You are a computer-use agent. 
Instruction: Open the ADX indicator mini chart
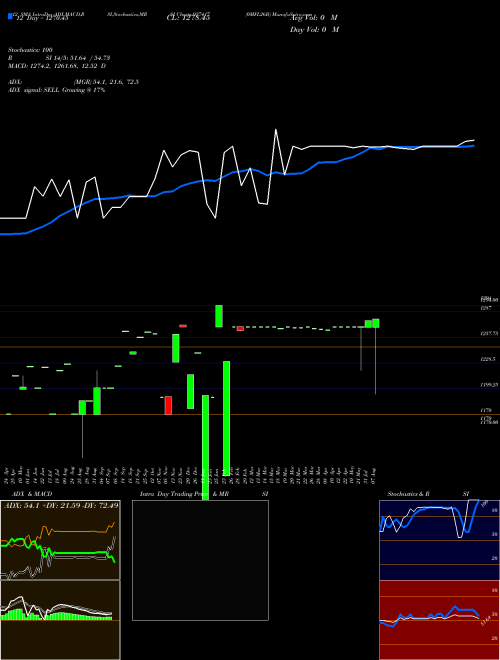pos(60,540)
